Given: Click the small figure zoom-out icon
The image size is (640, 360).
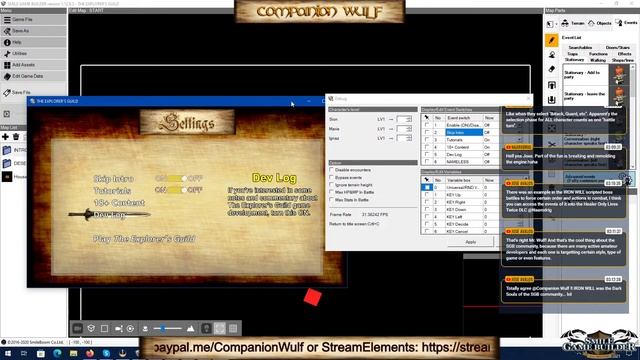Looking at the screenshot, I should pos(145,328).
